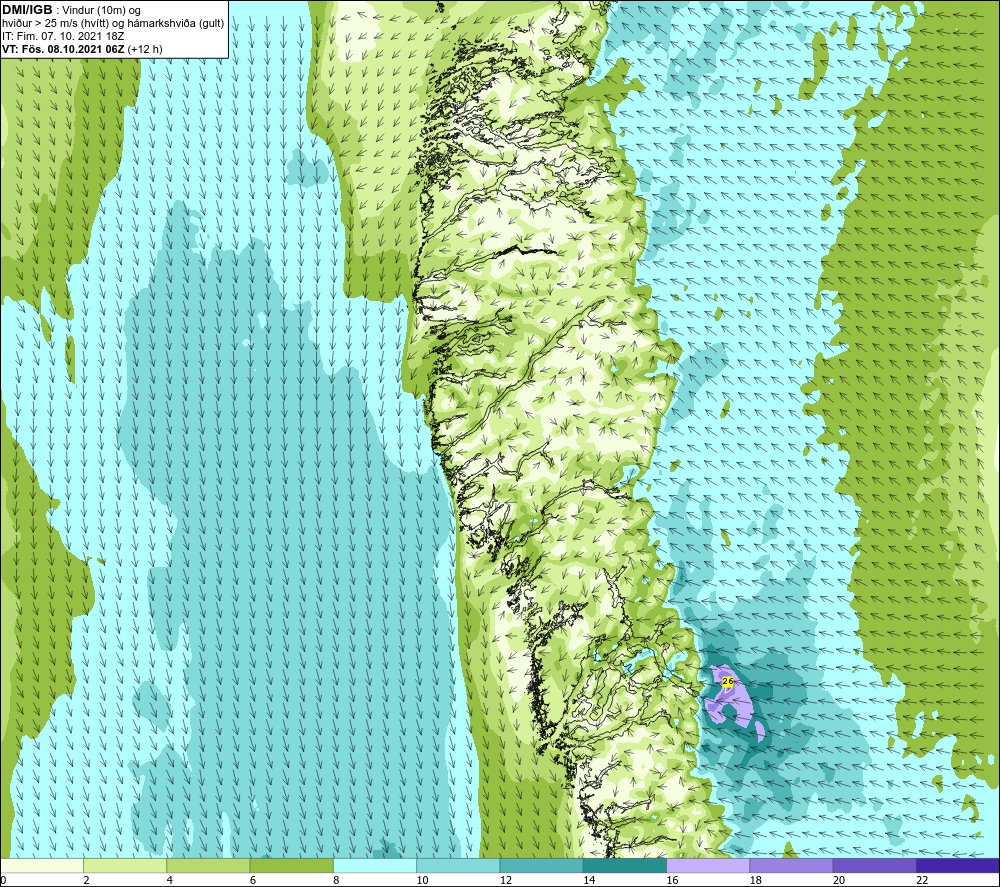1000x887 pixels.
Task: Click the scale label '4'
Action: [x=170, y=881]
